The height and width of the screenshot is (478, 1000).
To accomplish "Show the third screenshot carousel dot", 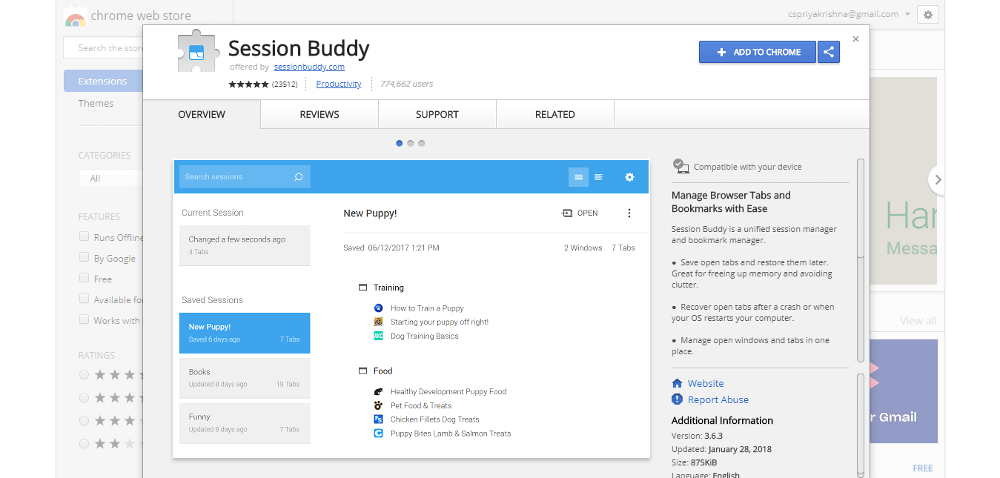I will [x=422, y=143].
